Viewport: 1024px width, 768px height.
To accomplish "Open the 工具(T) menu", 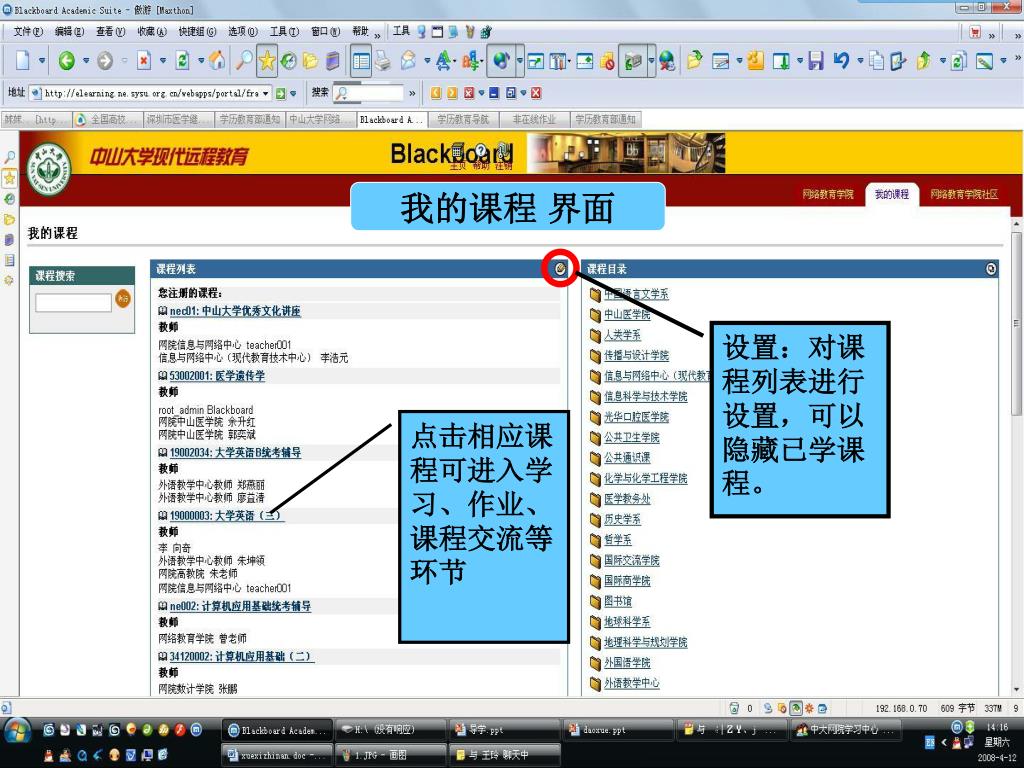I will coord(284,32).
